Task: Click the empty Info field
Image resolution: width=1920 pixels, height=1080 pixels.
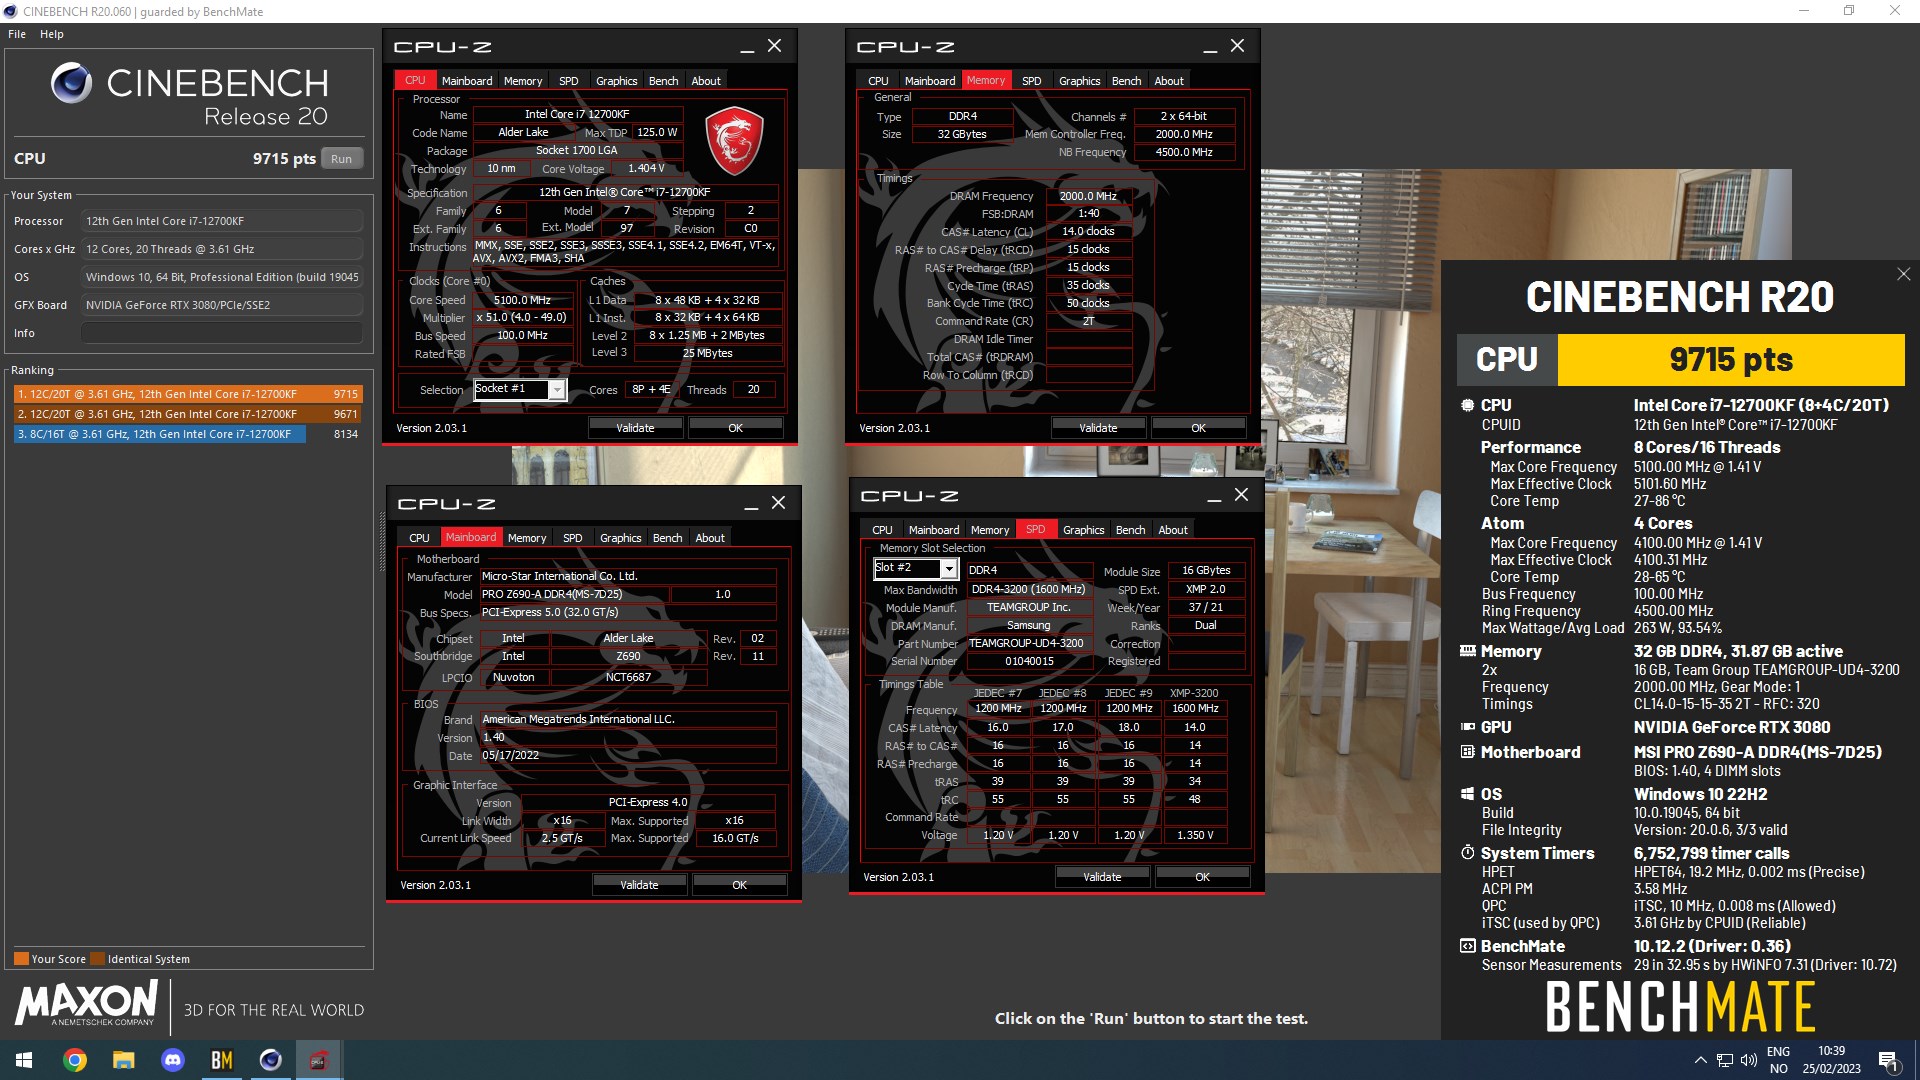Action: click(222, 333)
